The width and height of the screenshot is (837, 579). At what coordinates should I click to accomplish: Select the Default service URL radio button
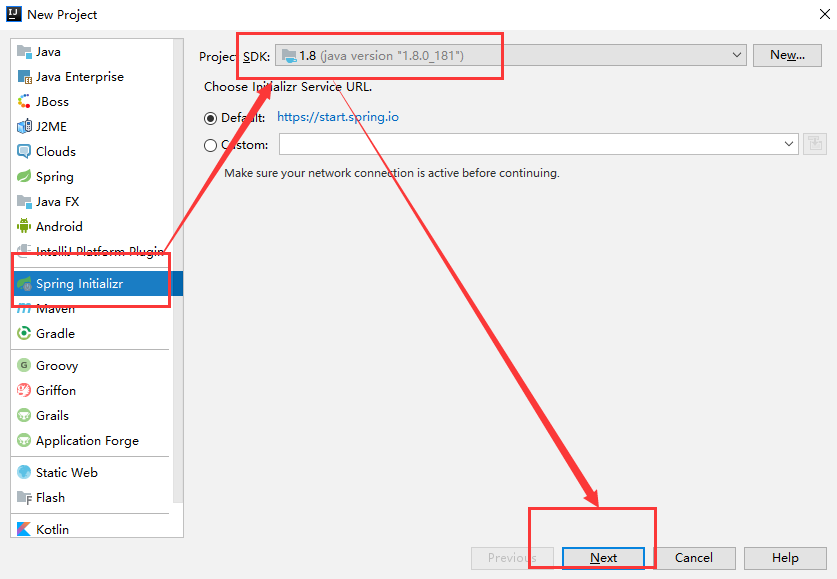click(210, 118)
